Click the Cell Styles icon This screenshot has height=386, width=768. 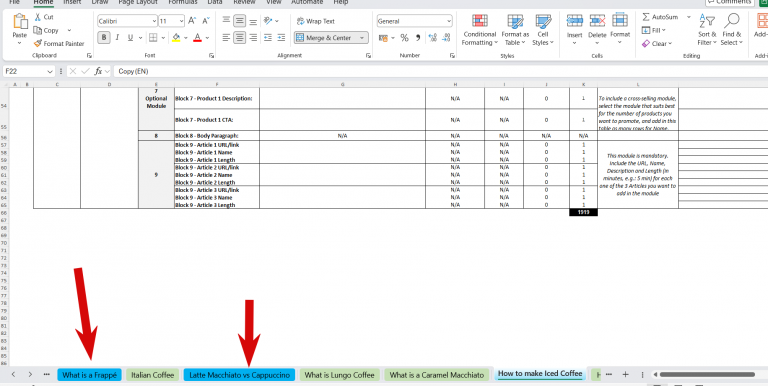click(543, 21)
